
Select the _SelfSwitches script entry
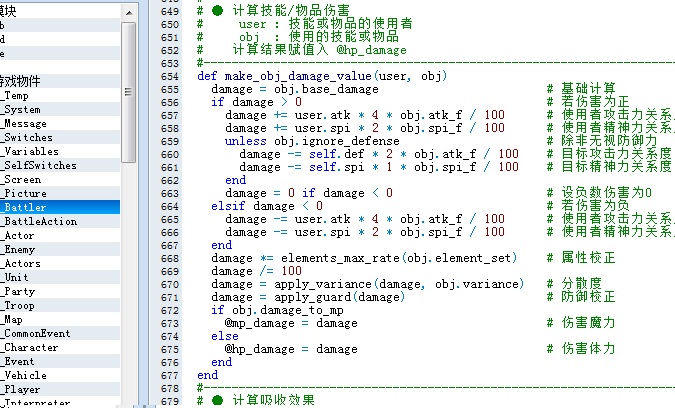tap(60, 165)
